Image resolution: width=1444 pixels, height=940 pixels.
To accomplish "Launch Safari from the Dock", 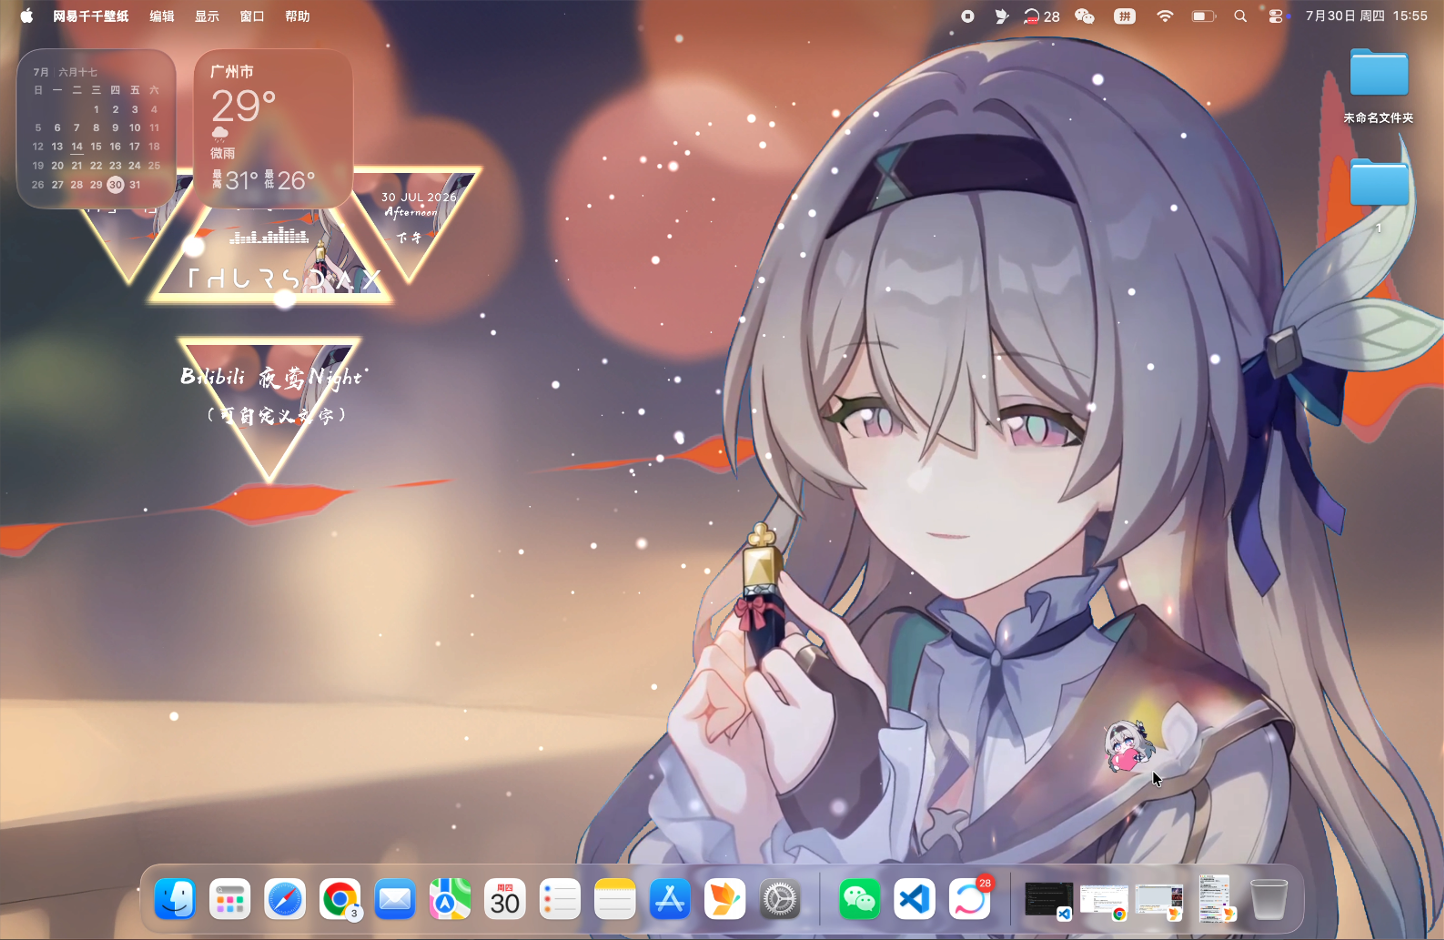I will pyautogui.click(x=285, y=899).
